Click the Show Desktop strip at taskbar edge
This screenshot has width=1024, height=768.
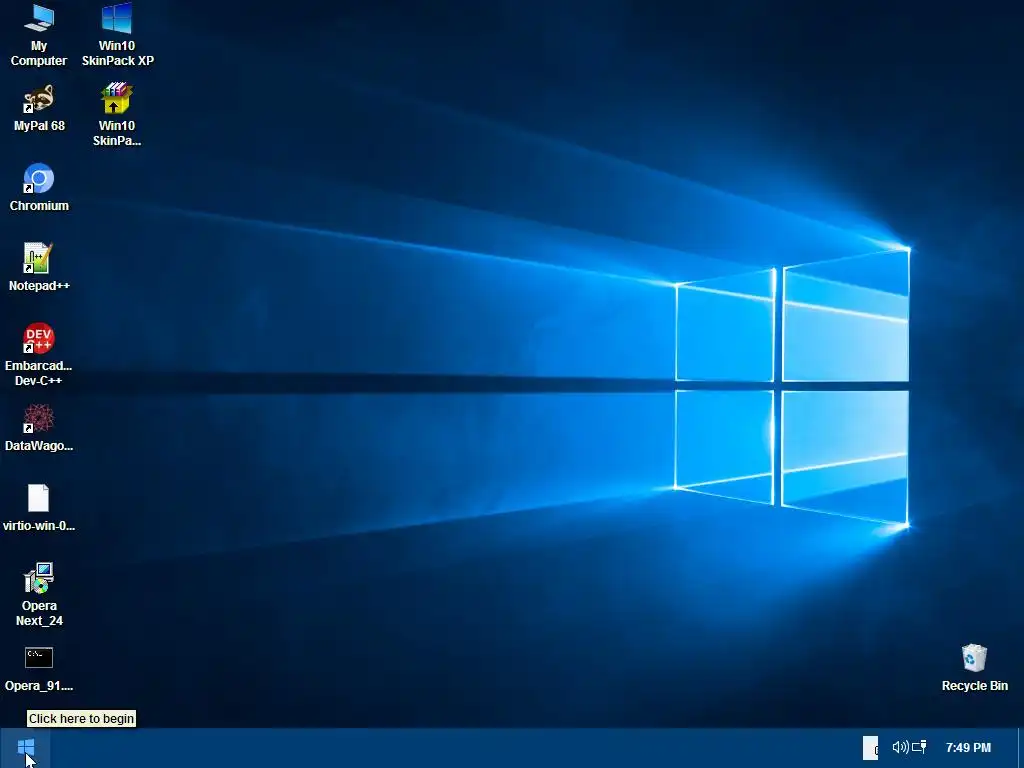coord(1021,748)
